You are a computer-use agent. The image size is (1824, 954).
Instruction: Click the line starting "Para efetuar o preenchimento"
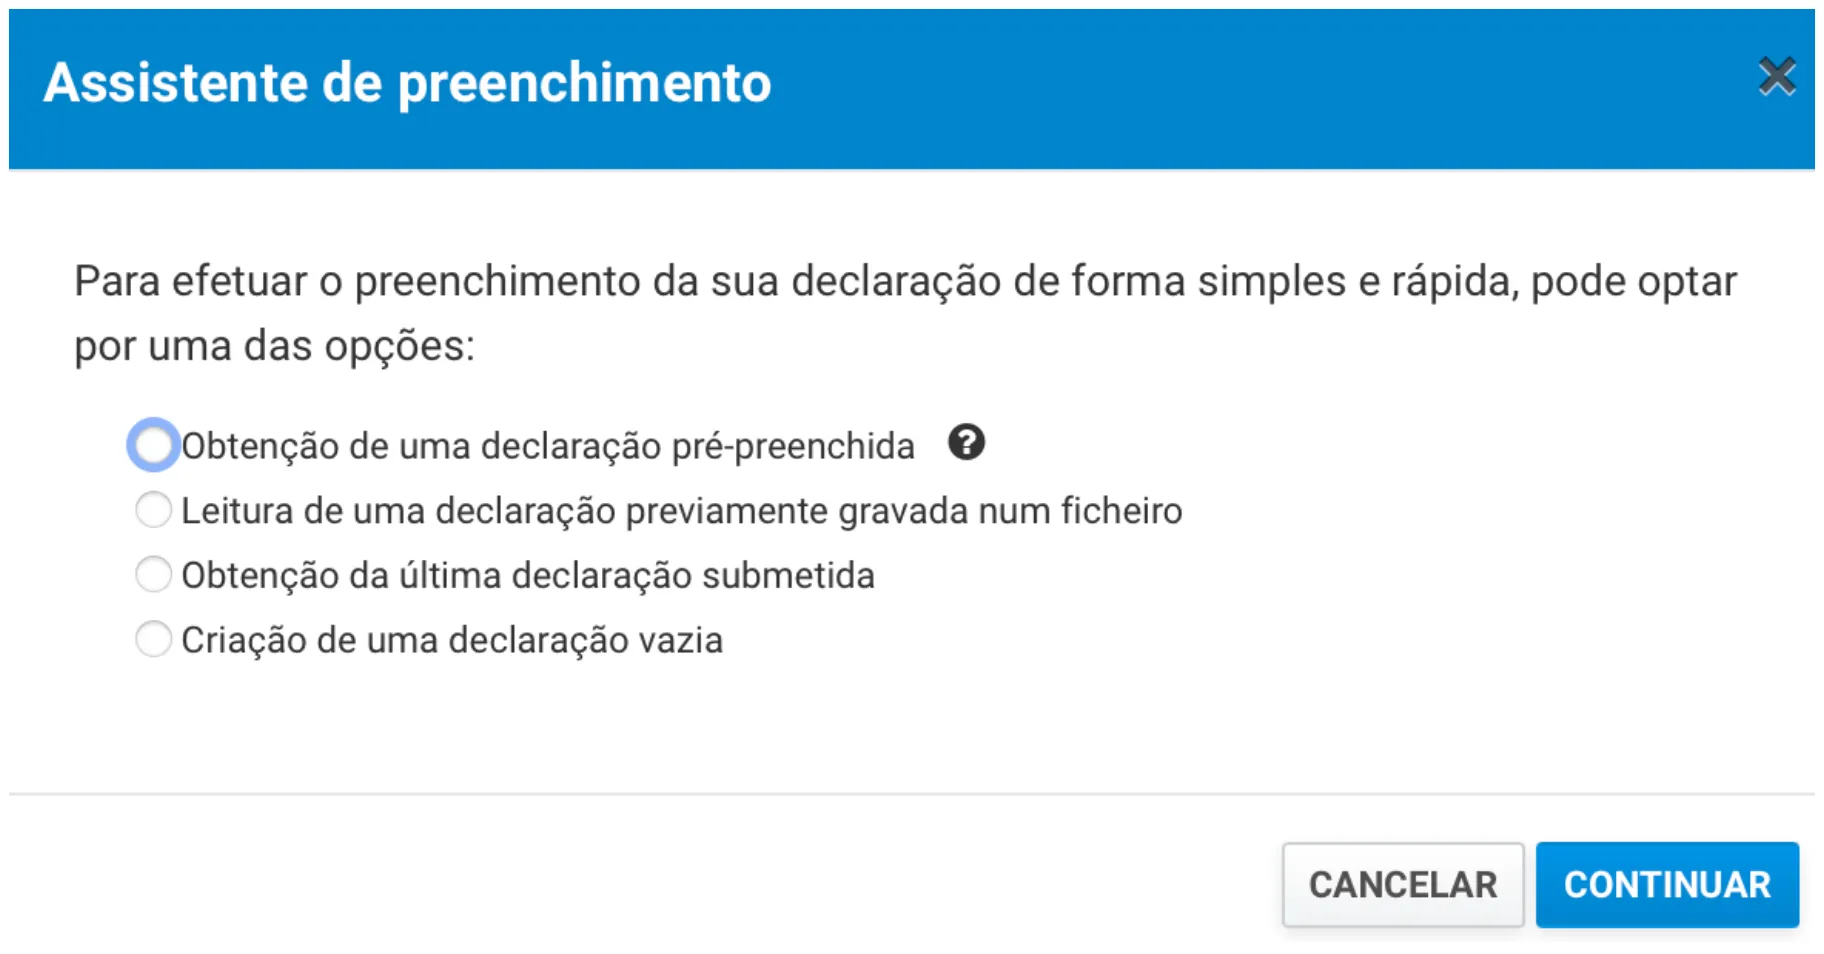[x=905, y=281]
